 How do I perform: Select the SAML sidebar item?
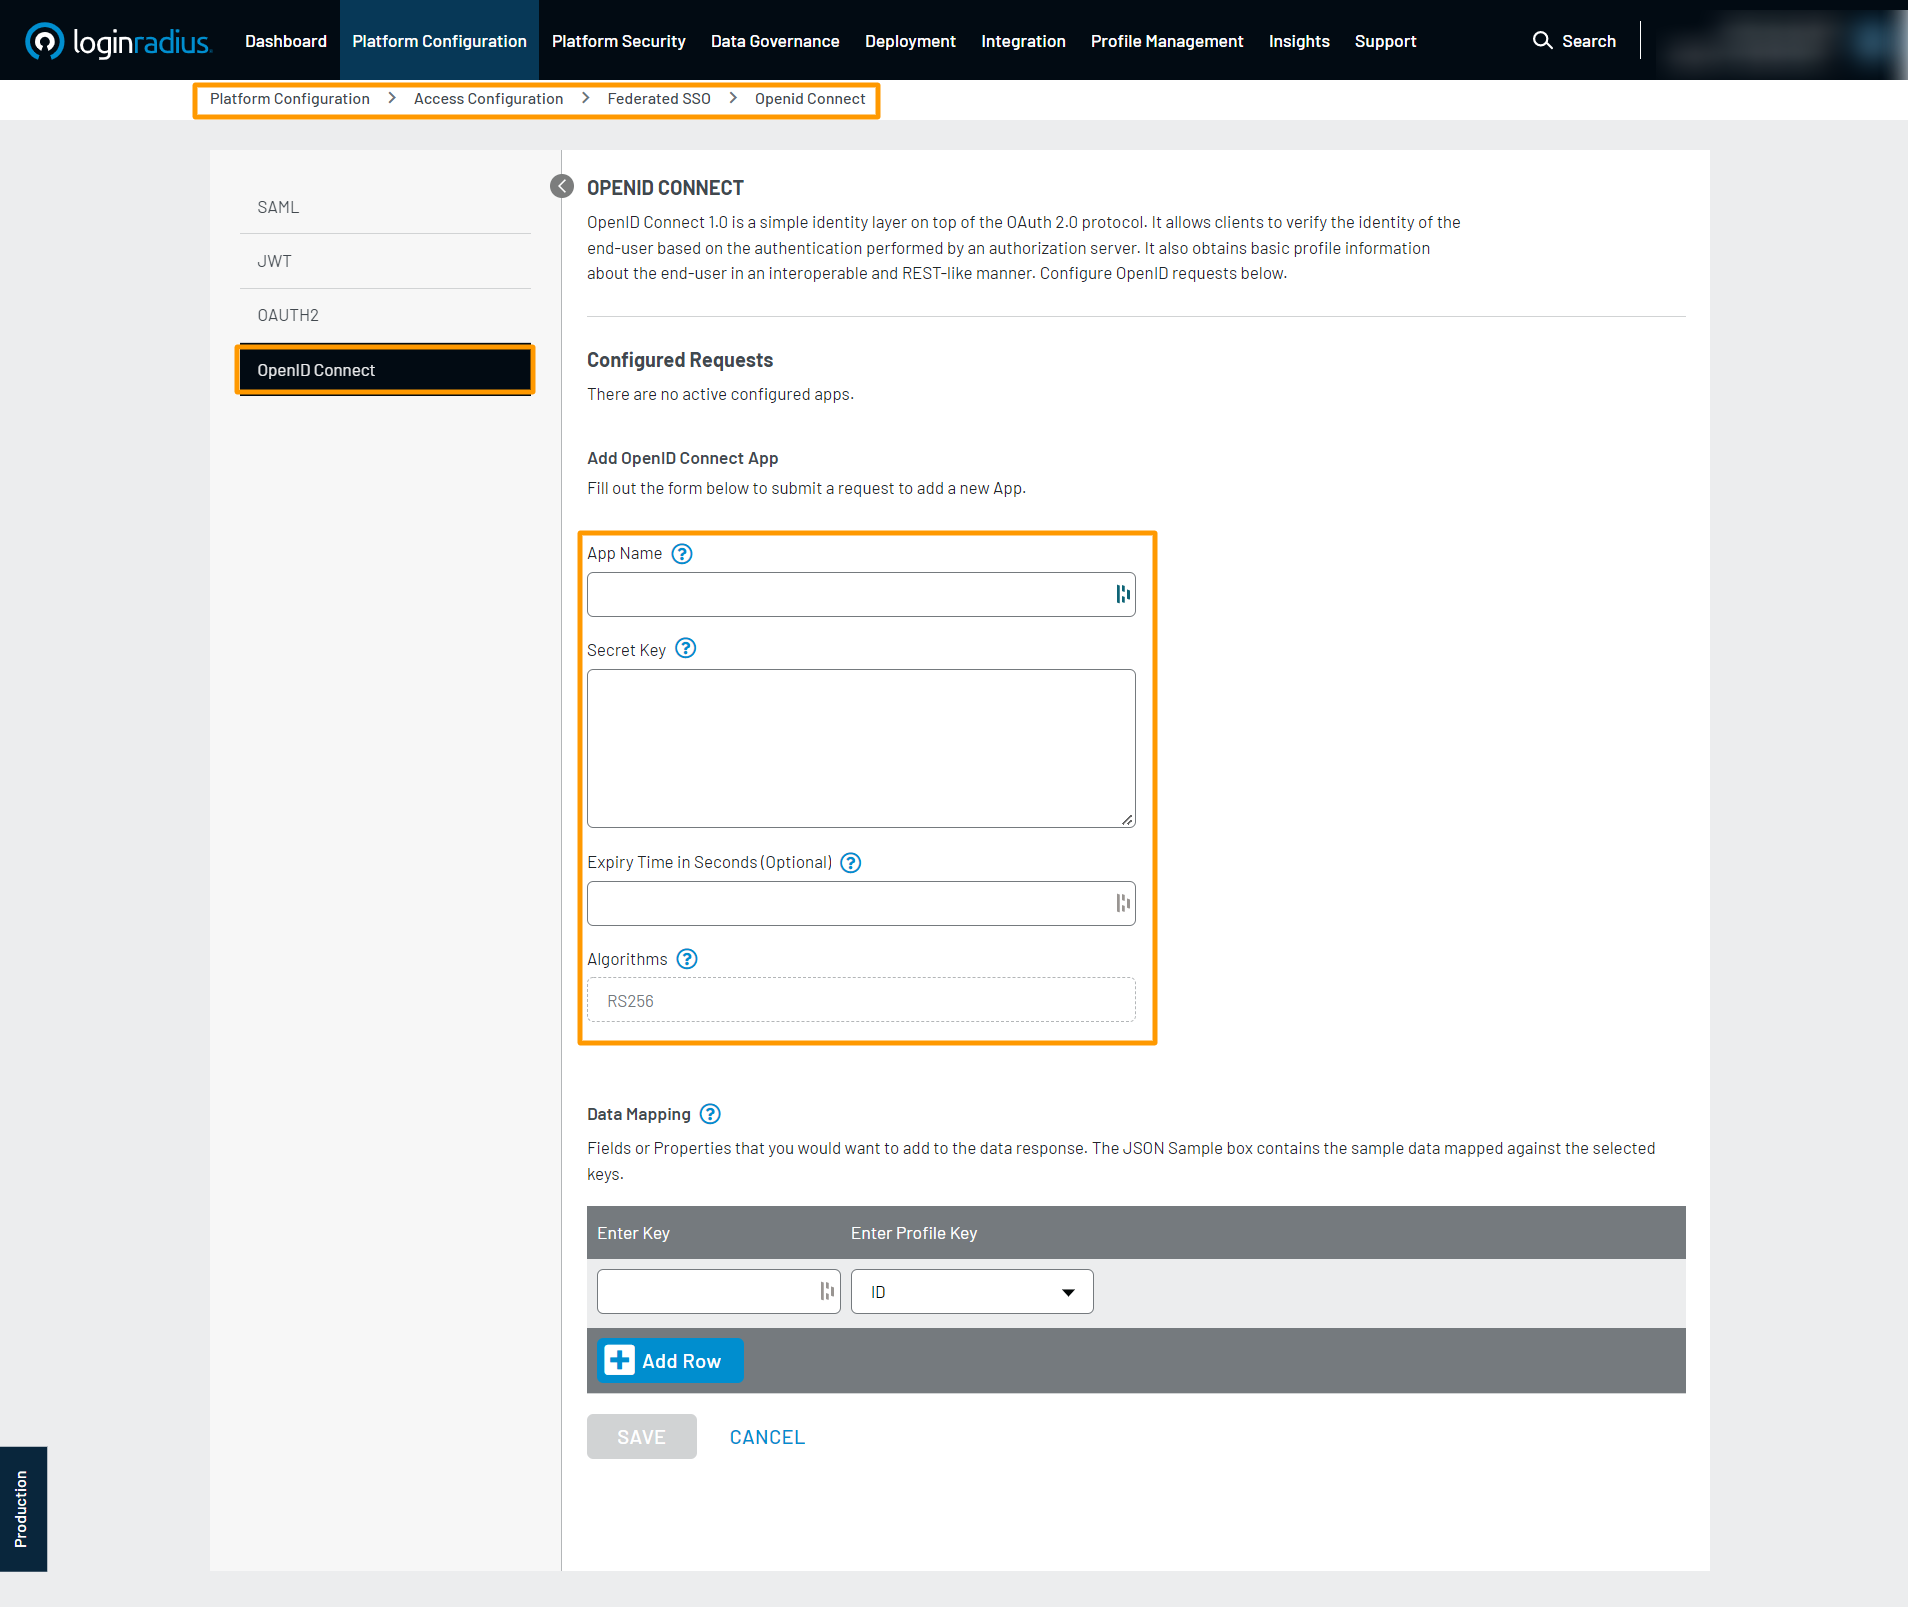pyautogui.click(x=385, y=207)
